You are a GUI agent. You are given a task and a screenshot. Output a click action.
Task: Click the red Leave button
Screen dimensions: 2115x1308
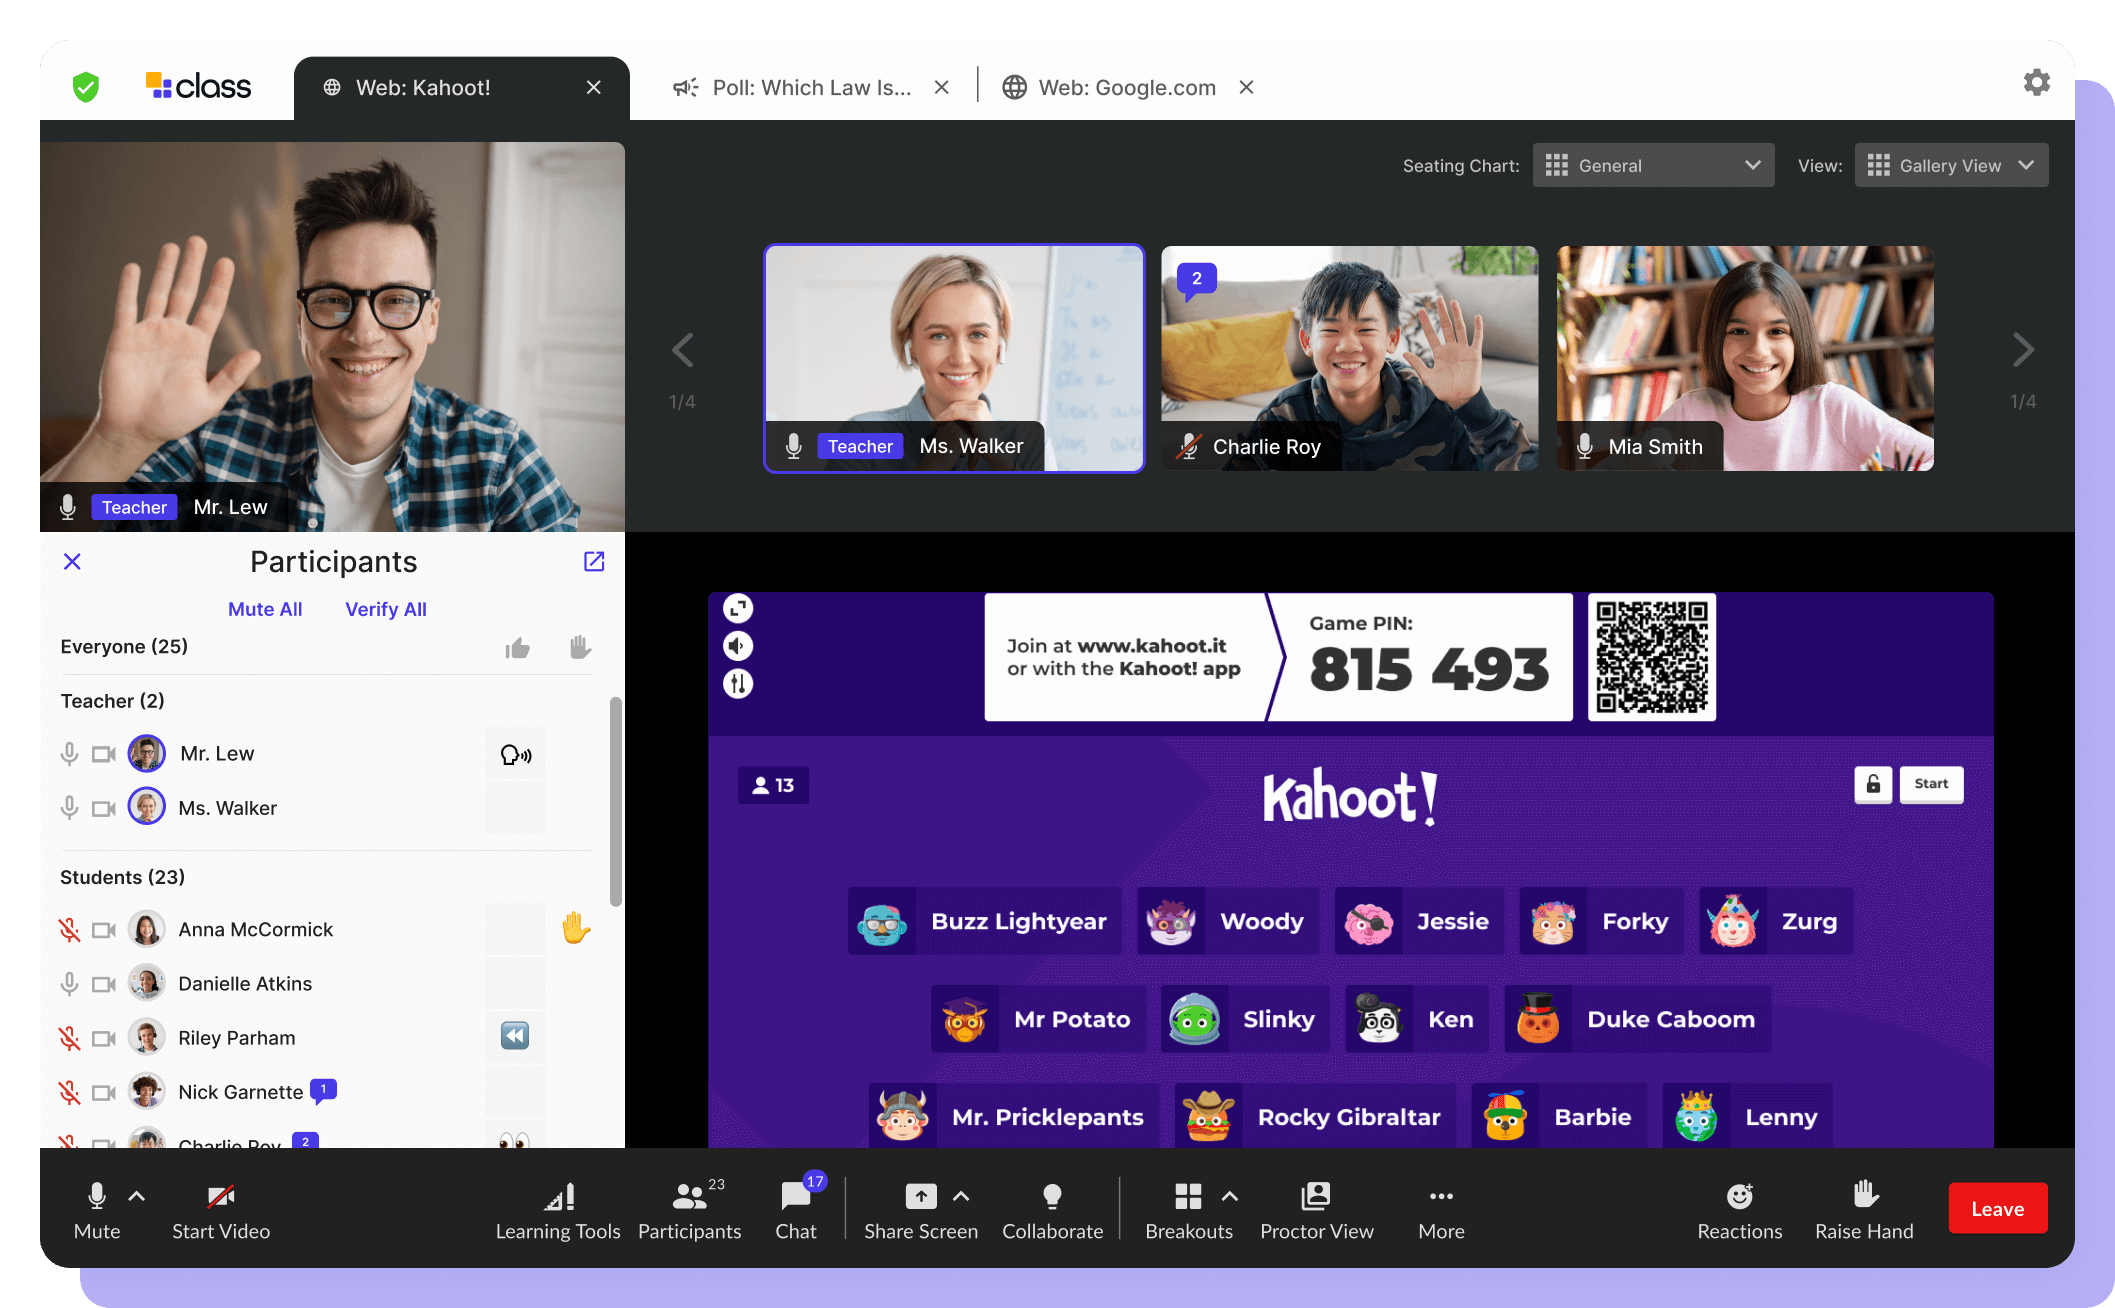[1997, 1209]
